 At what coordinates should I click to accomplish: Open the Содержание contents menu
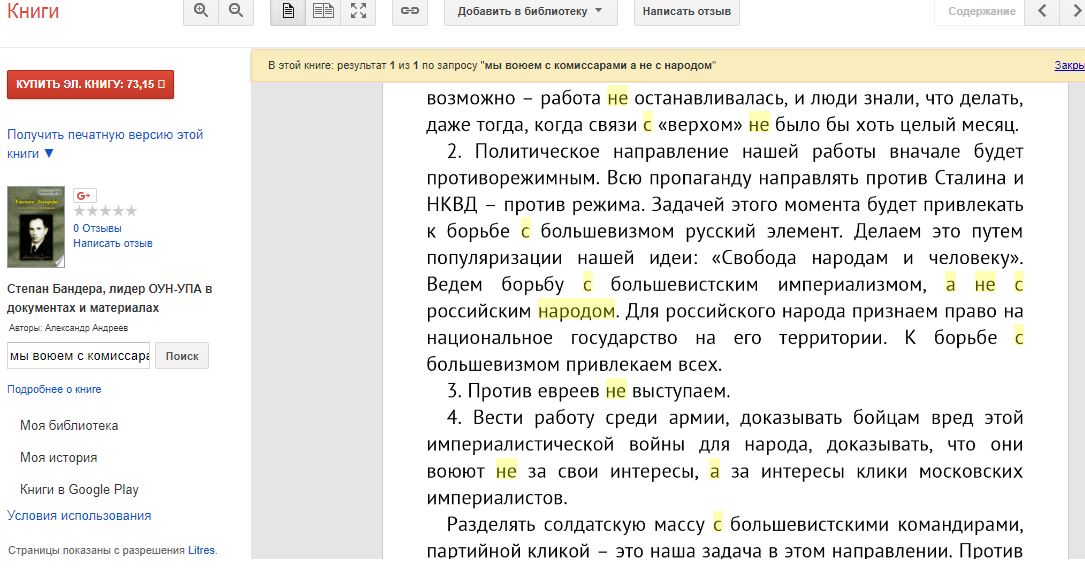(981, 11)
